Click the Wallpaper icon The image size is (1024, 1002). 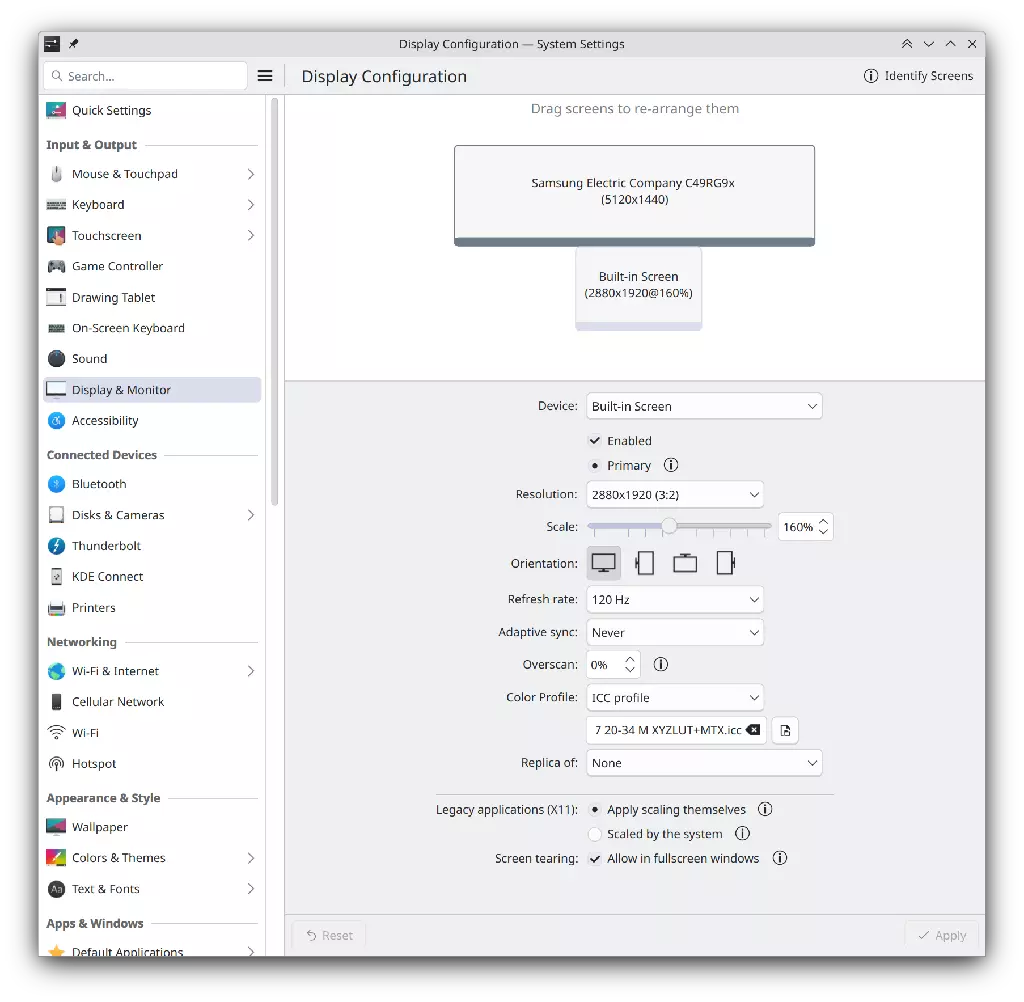[57, 826]
